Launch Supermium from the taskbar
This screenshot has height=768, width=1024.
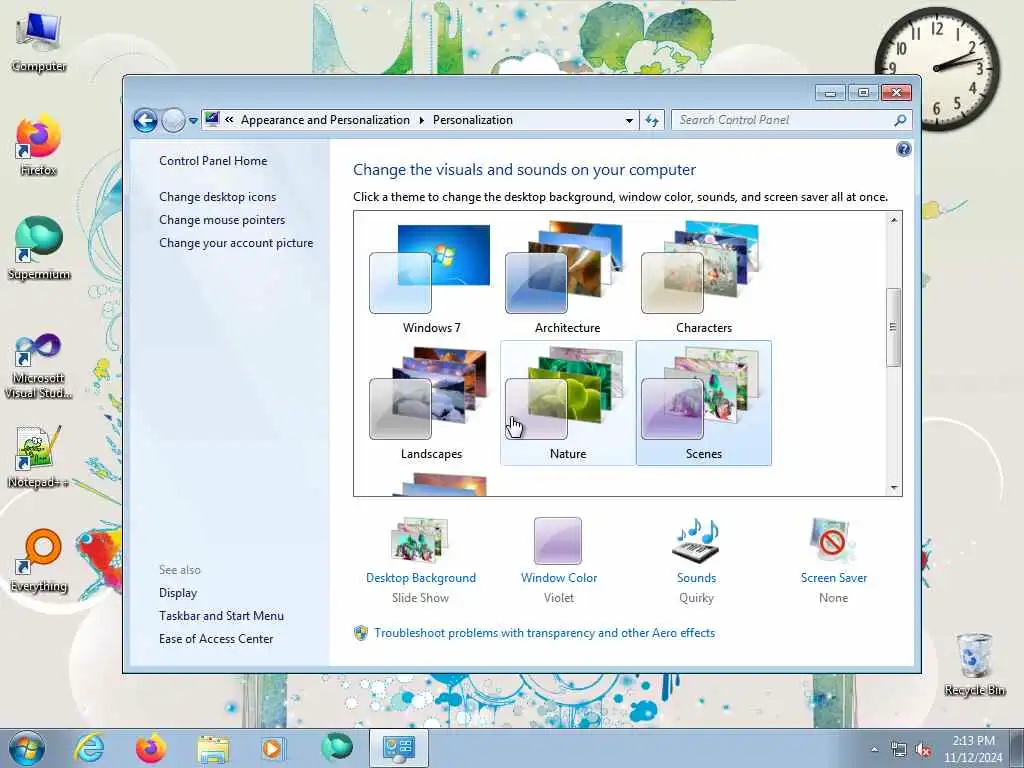click(337, 748)
